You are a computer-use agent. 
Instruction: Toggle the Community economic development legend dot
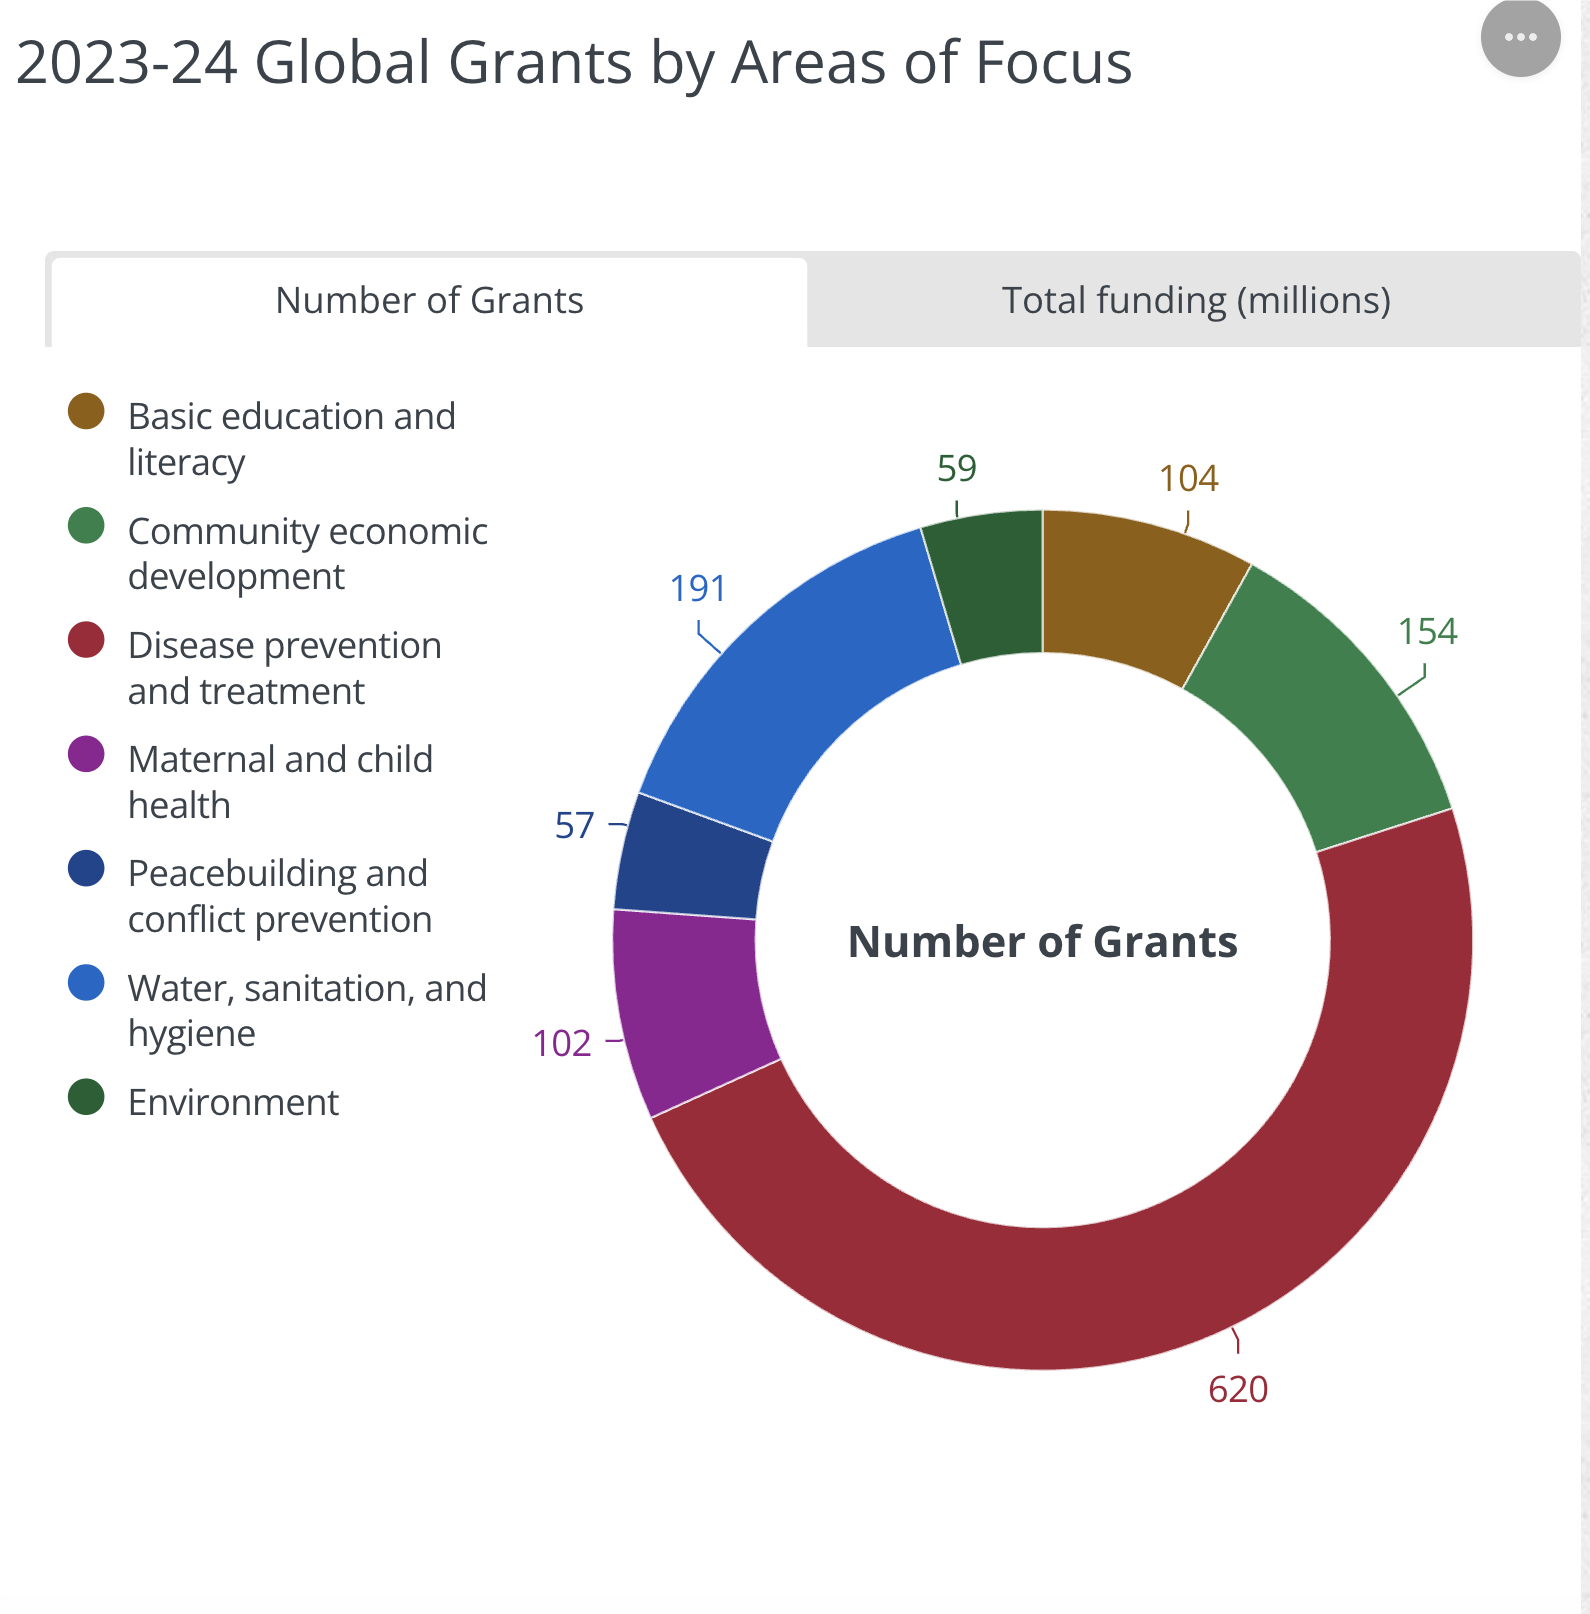(86, 526)
